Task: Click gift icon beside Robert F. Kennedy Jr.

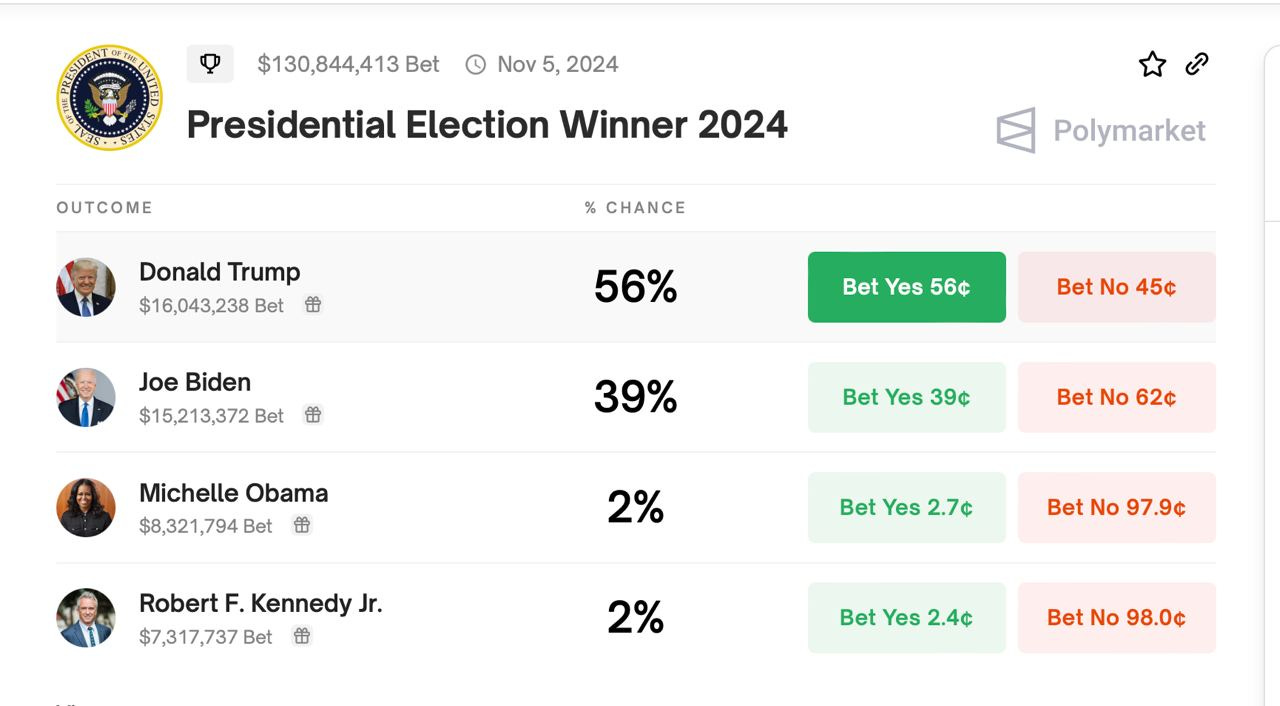Action: point(301,636)
